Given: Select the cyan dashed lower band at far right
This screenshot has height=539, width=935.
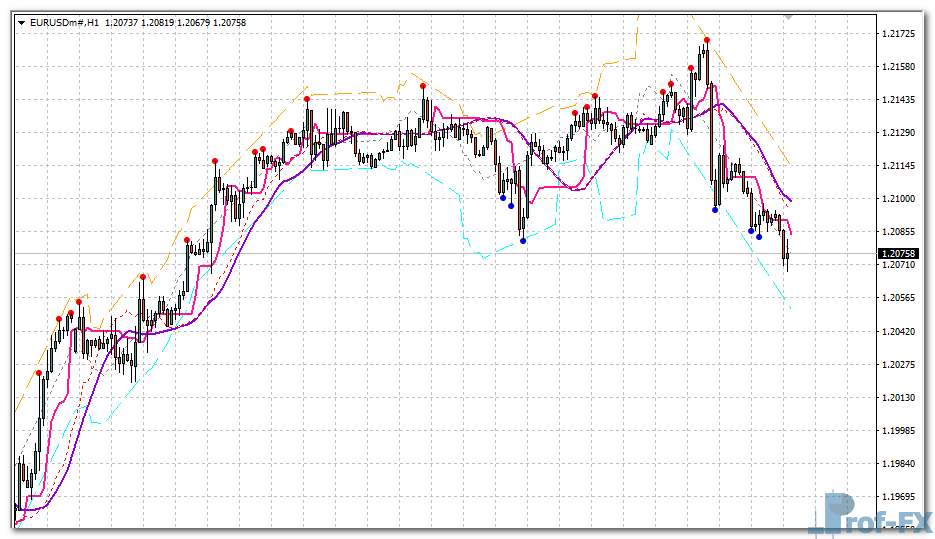Looking at the screenshot, I should pyautogui.click(x=790, y=308).
